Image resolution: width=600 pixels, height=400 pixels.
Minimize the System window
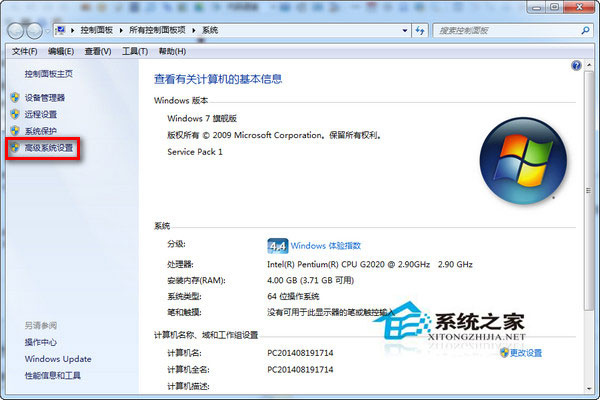tap(536, 7)
